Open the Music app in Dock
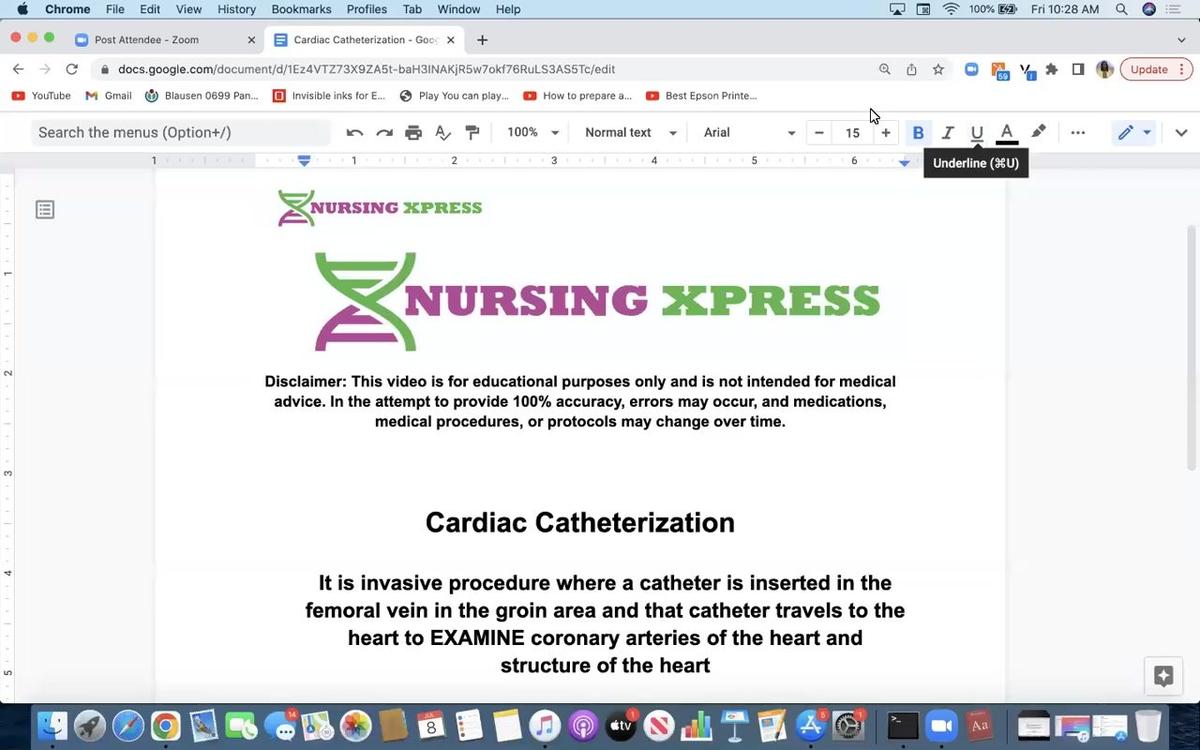The image size is (1200, 750). 545,725
